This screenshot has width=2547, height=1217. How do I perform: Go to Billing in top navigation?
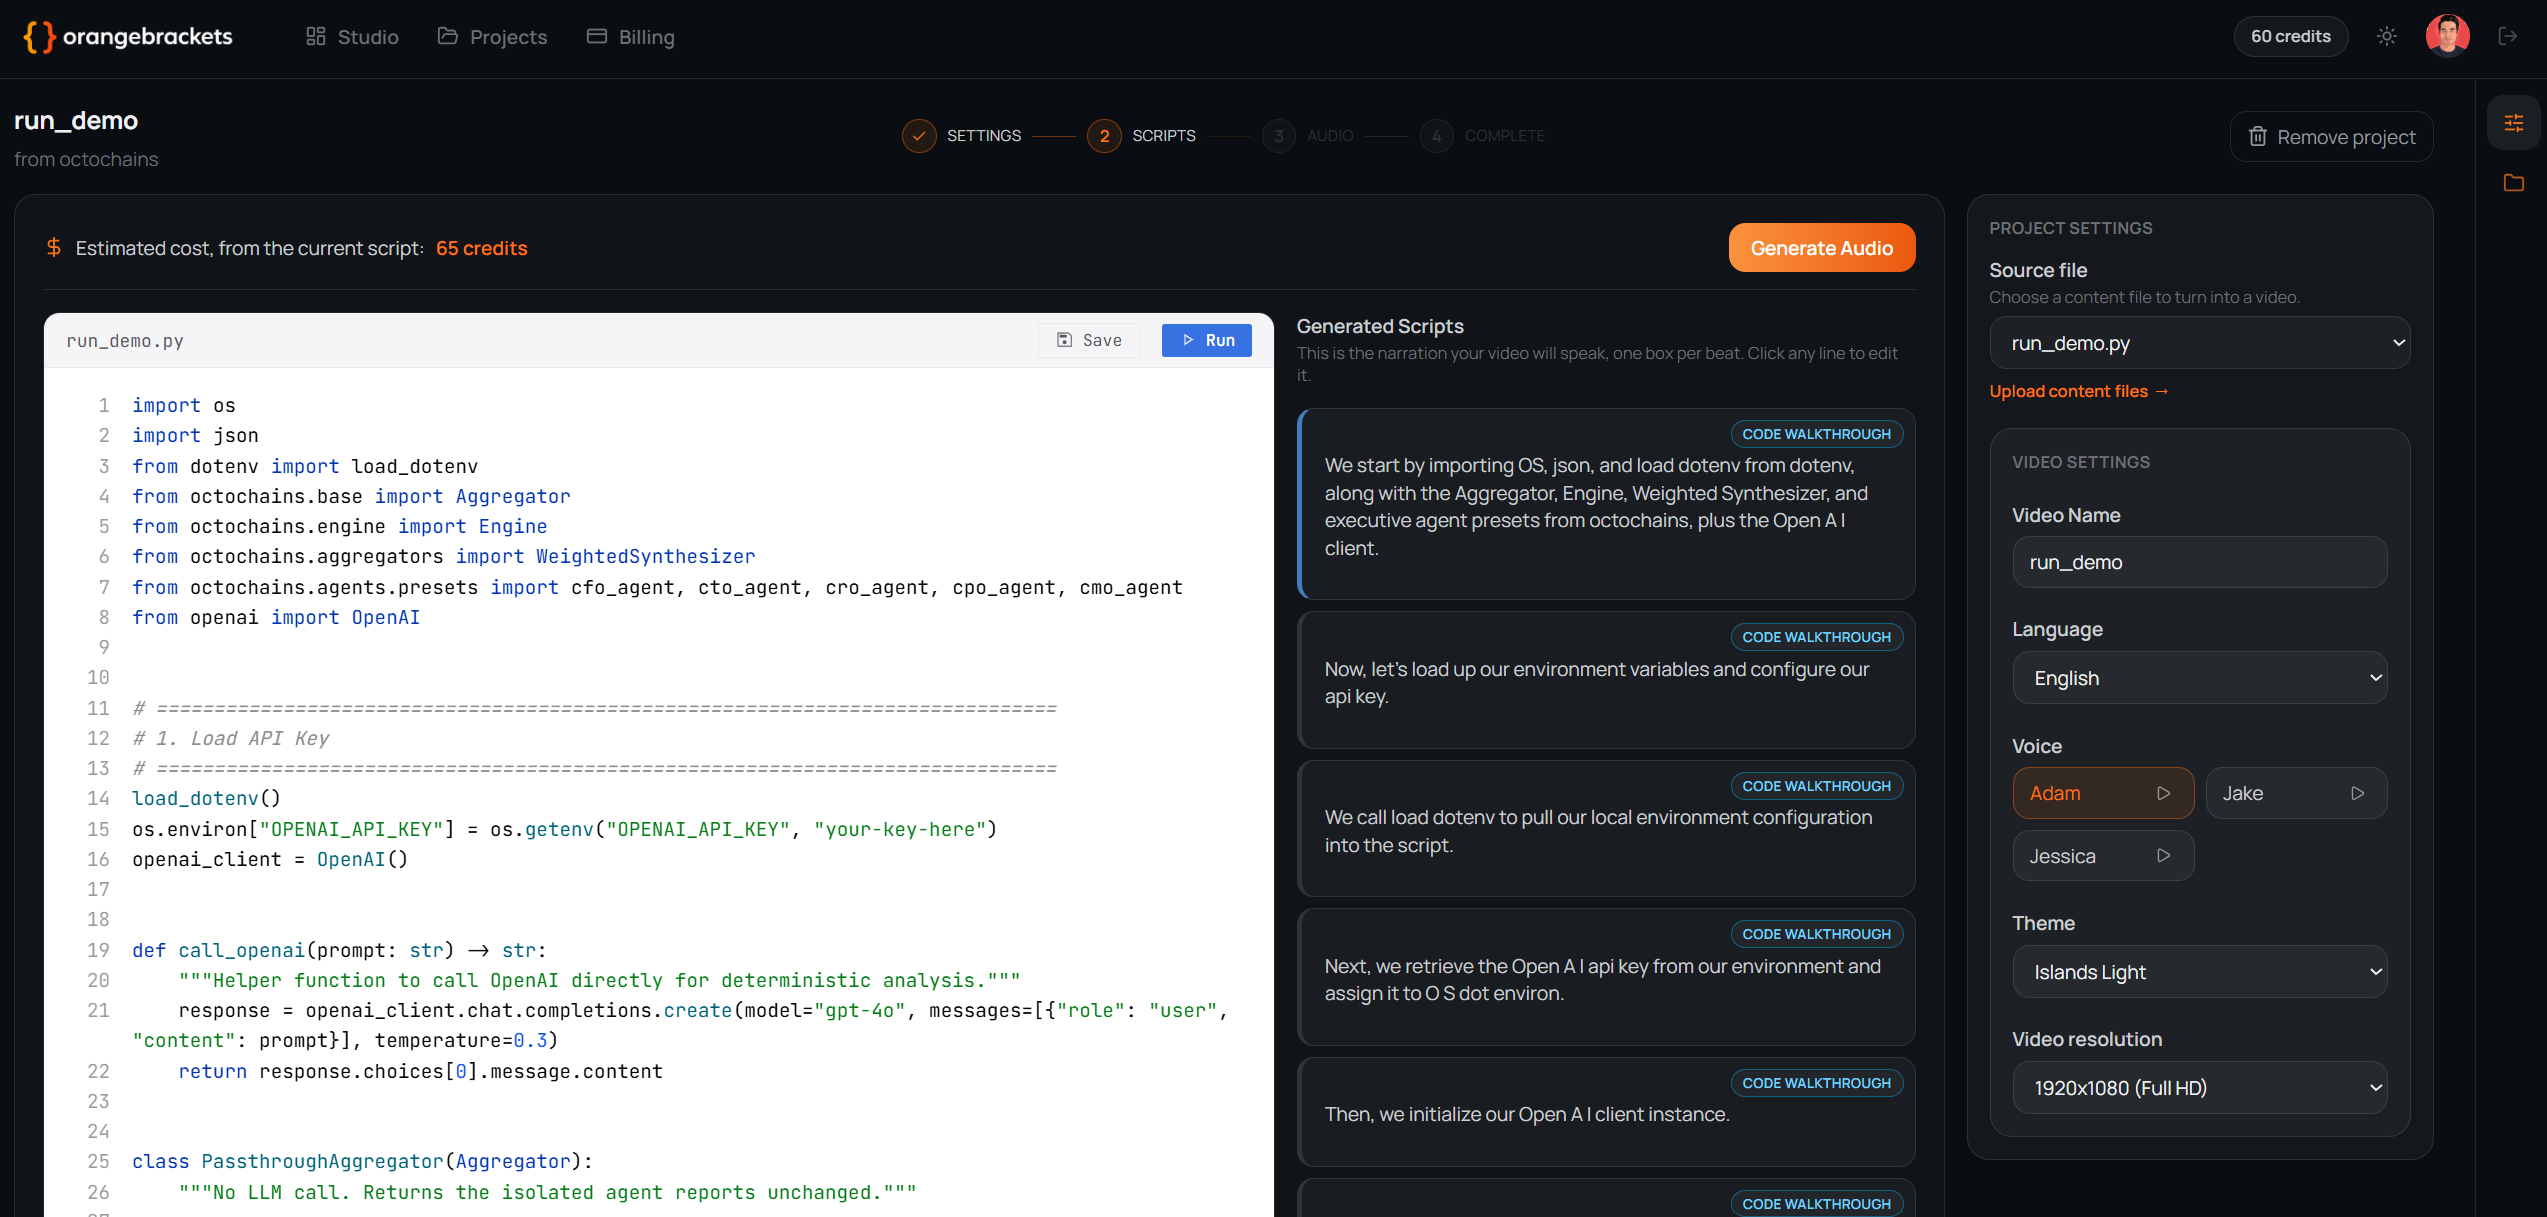point(630,37)
